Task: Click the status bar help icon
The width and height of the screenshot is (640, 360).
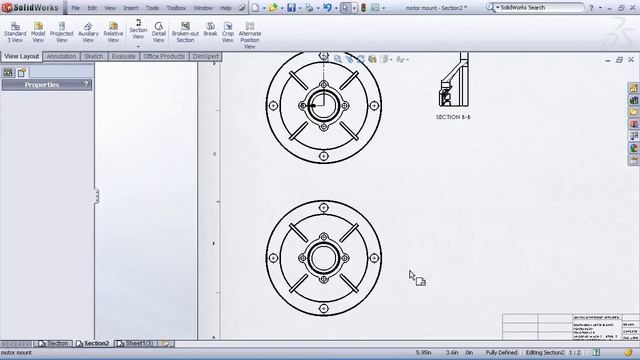Action: [x=596, y=352]
